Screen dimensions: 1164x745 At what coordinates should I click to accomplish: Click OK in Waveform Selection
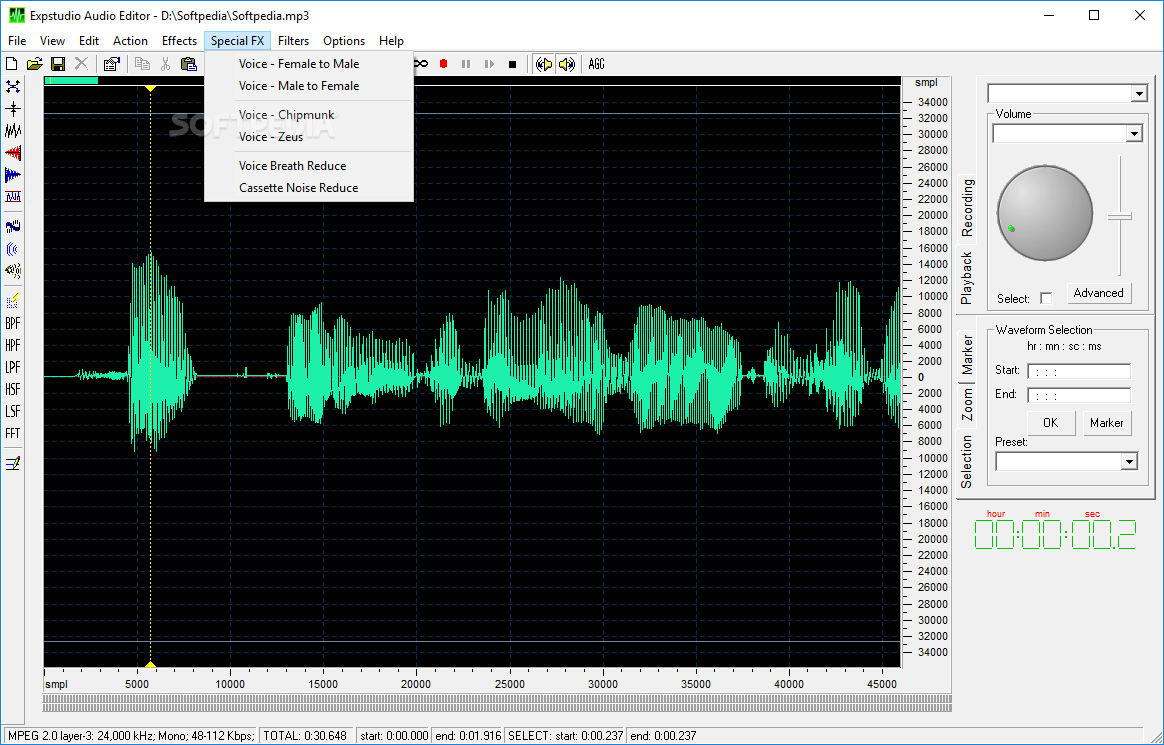pos(1050,423)
